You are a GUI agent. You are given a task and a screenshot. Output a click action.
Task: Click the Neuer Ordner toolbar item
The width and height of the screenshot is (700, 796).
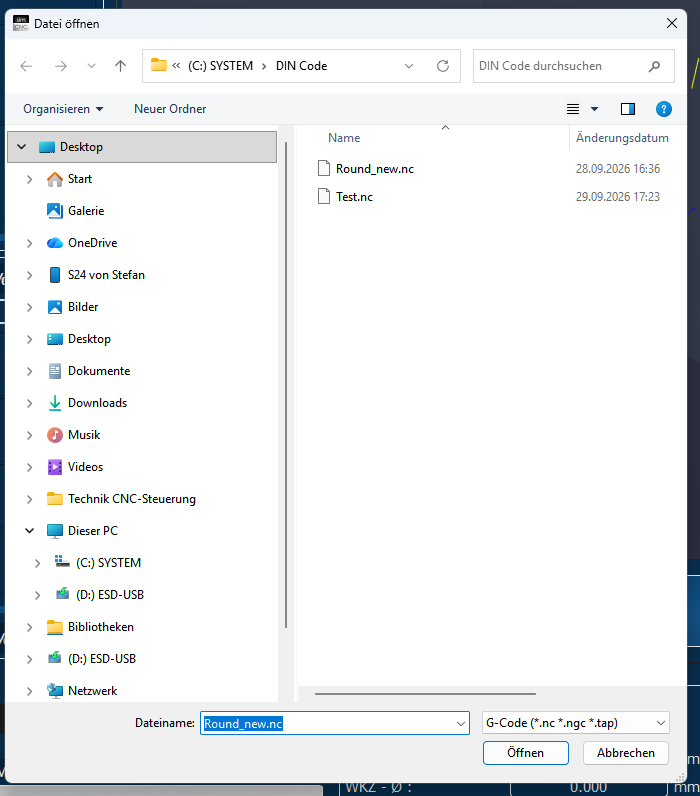click(x=170, y=109)
